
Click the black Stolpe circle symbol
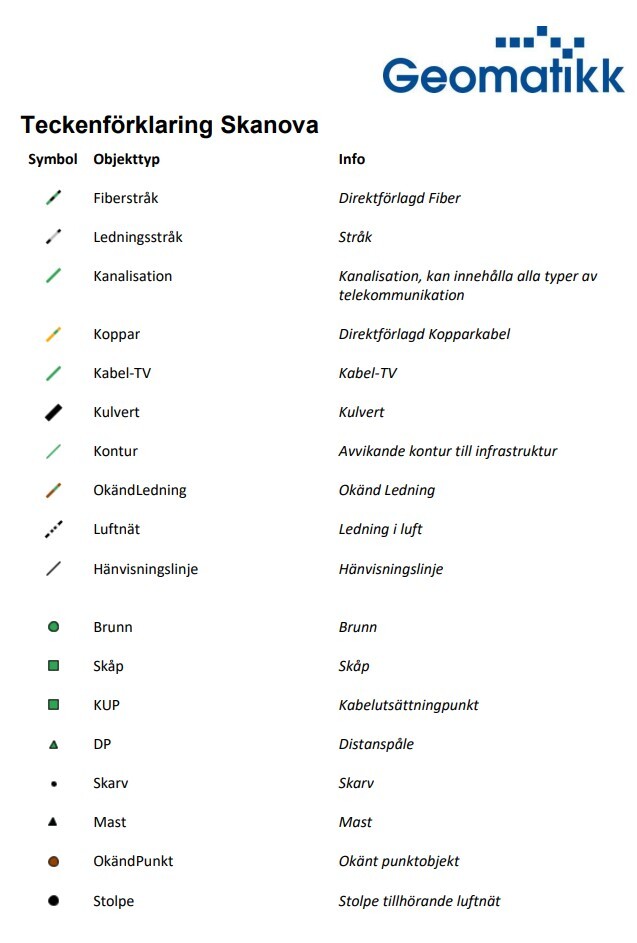pos(54,901)
